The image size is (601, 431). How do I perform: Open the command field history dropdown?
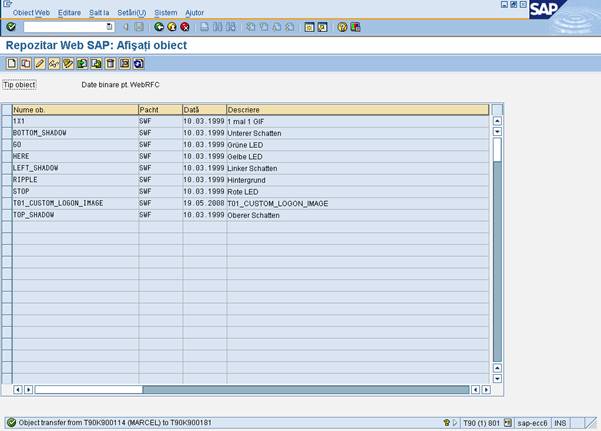(109, 27)
